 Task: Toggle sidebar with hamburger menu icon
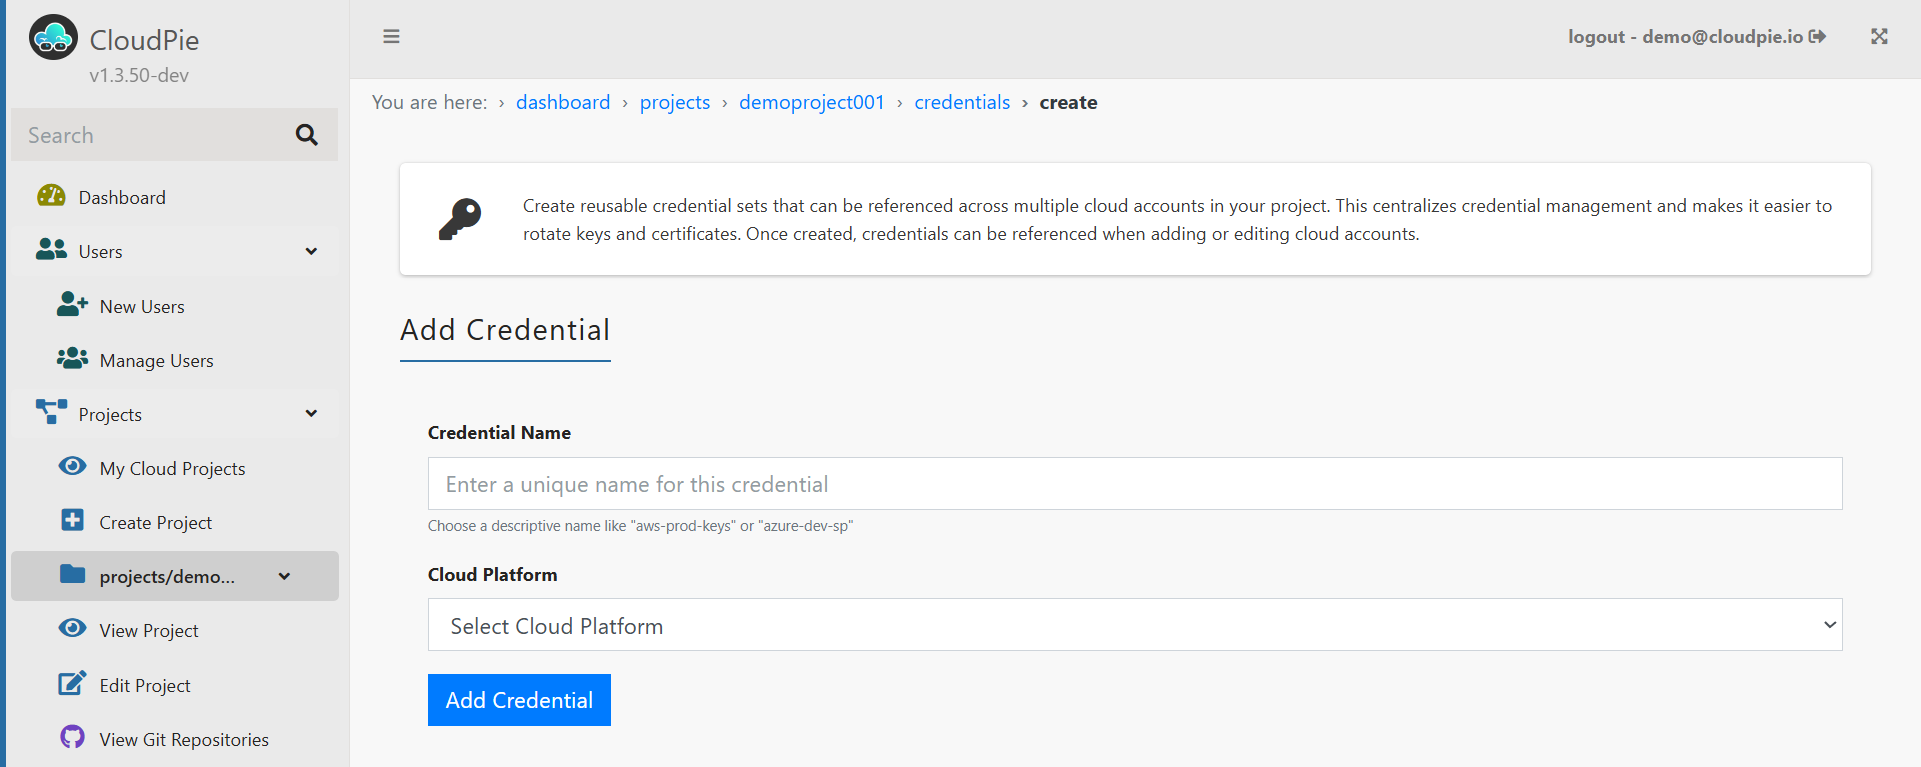pos(391,37)
